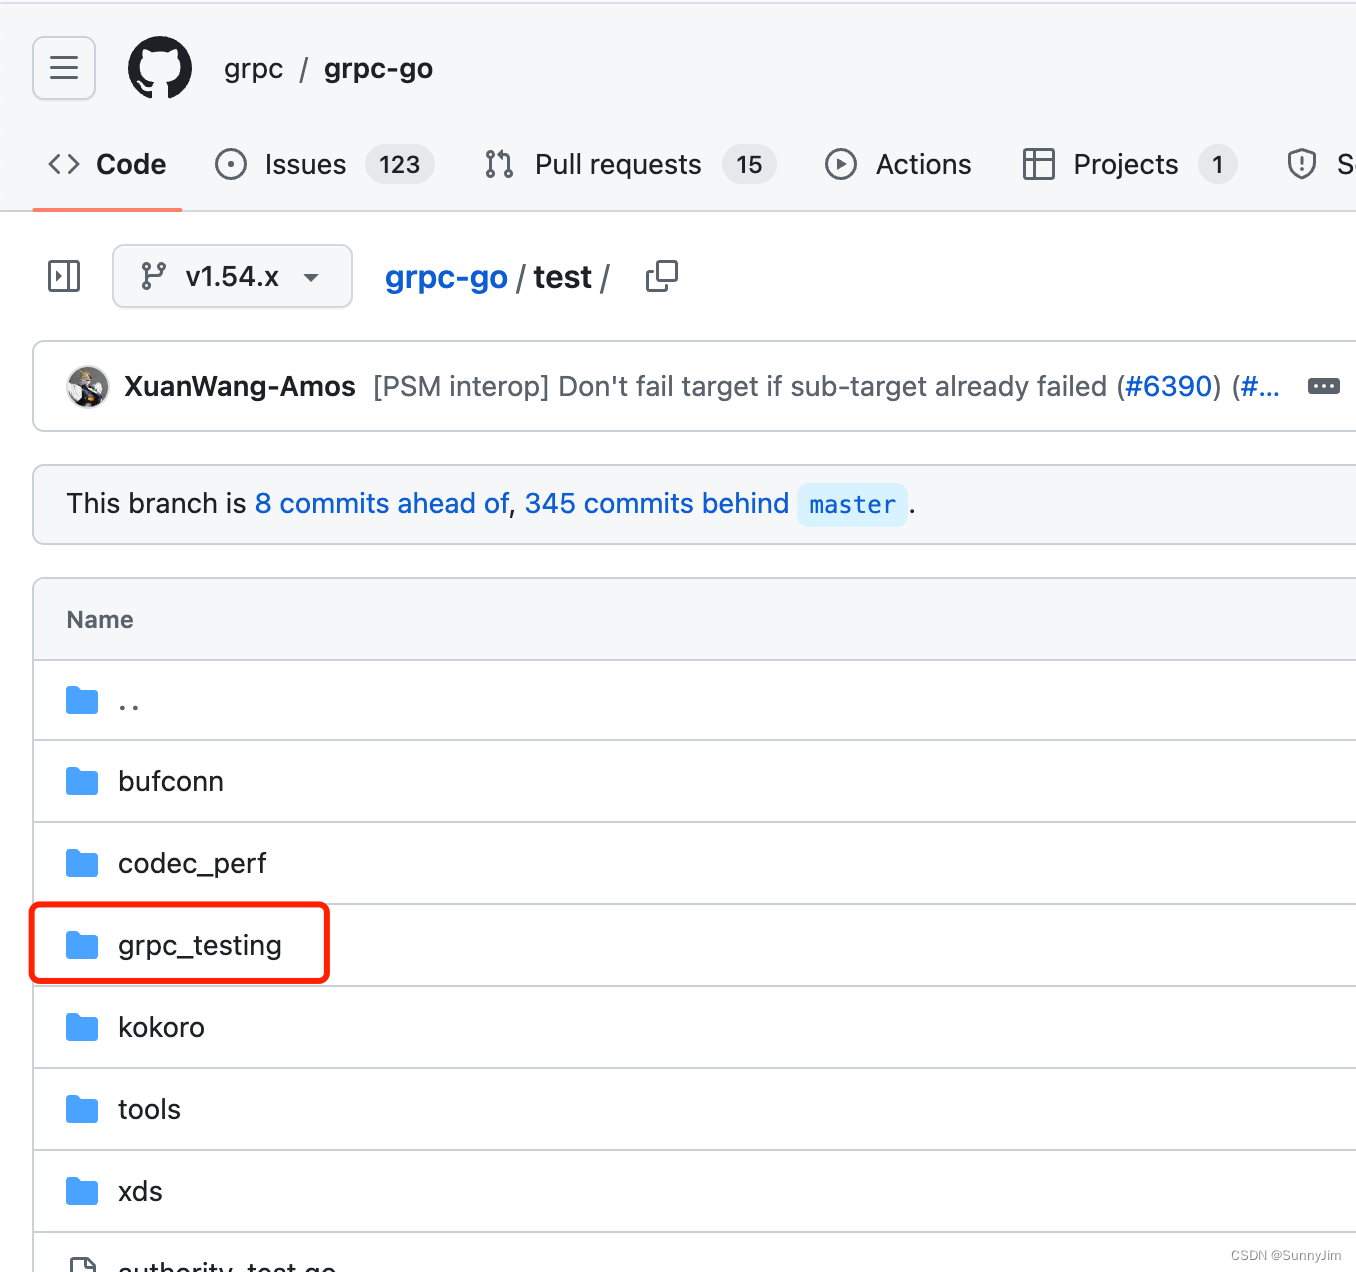Click the test directory breadcrumb text
1356x1272 pixels.
tap(562, 277)
